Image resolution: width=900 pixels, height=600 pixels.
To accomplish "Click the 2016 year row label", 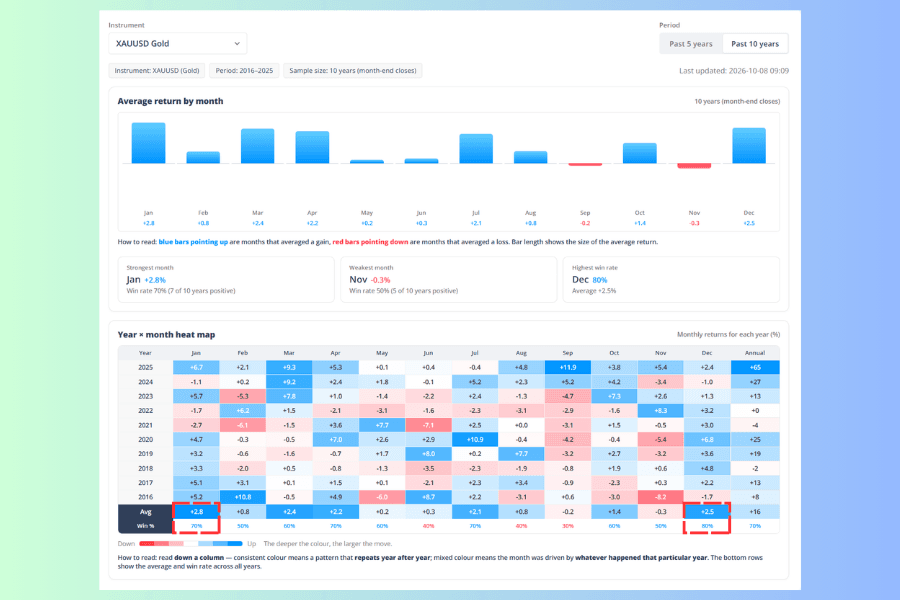I will pyautogui.click(x=146, y=497).
